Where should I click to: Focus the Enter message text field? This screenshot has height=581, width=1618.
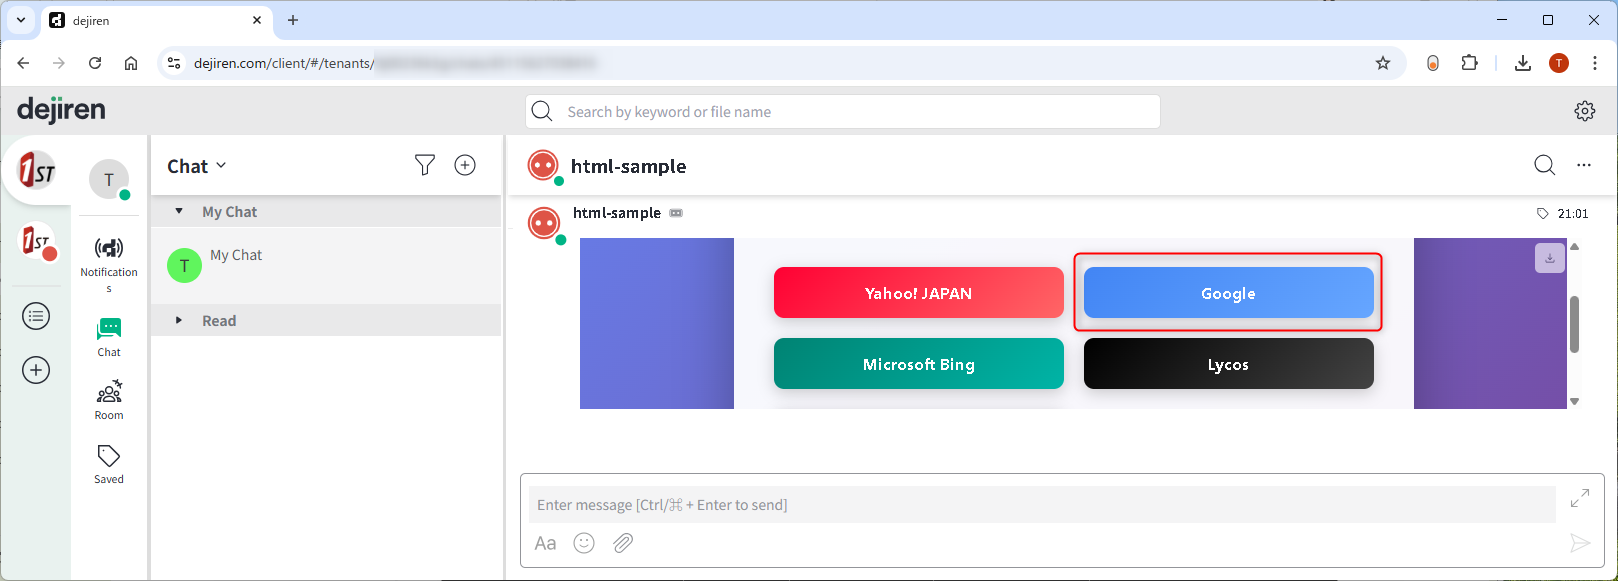(1042, 505)
